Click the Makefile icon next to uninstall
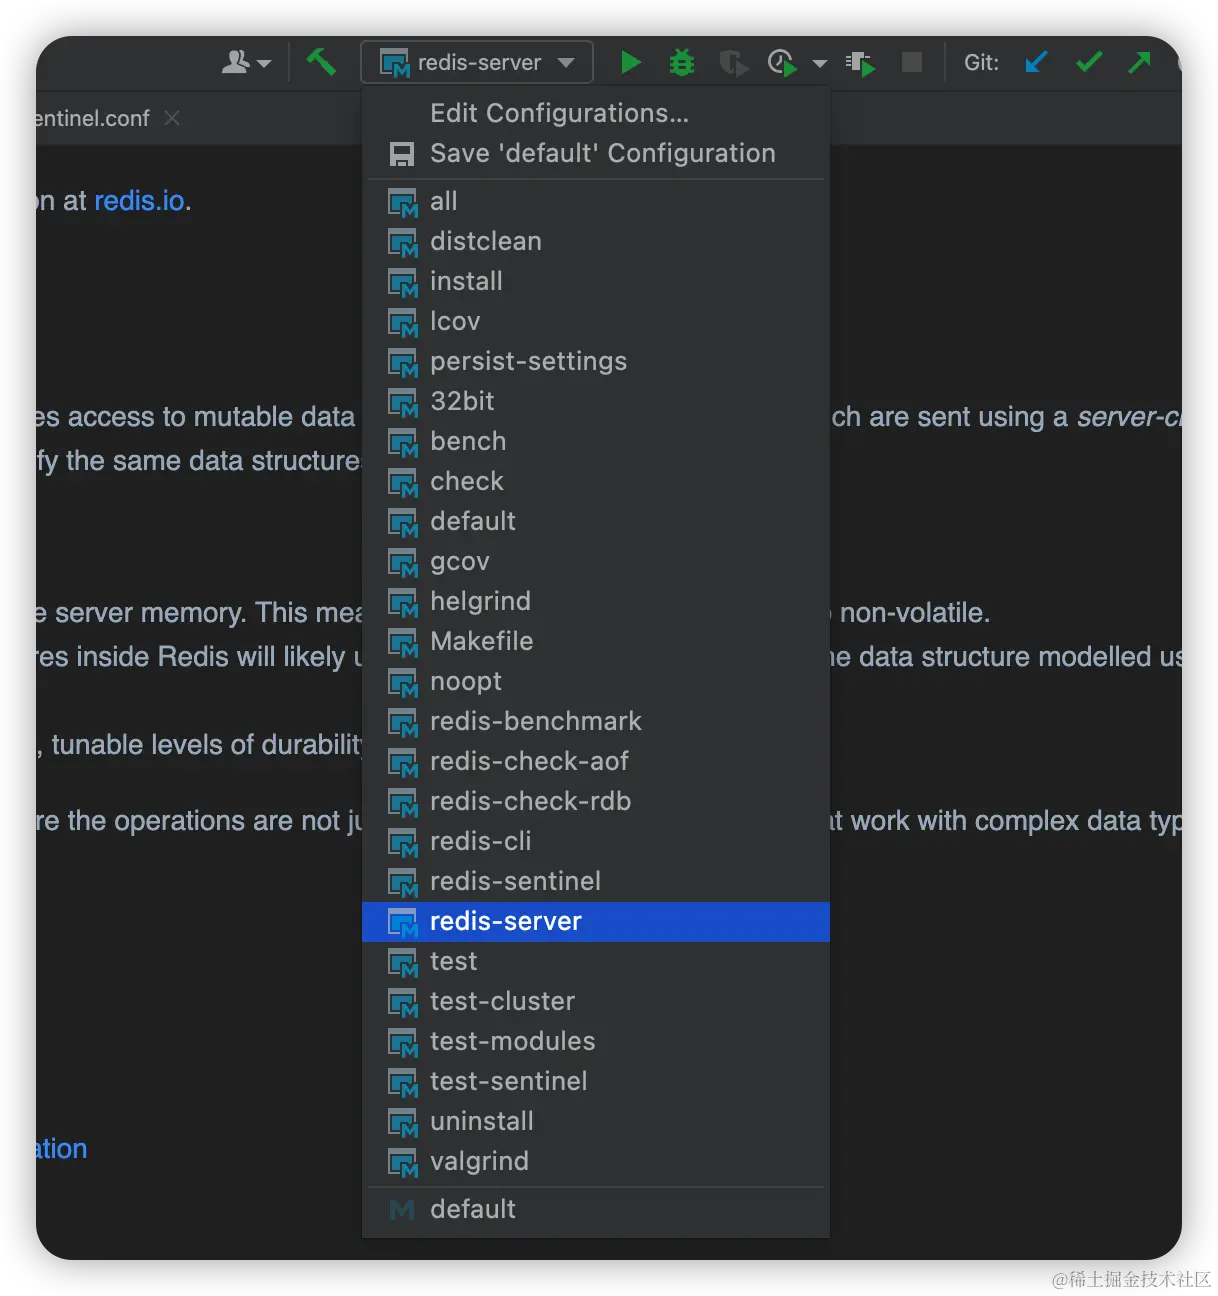Viewport: 1218px width, 1296px height. pos(403,1123)
